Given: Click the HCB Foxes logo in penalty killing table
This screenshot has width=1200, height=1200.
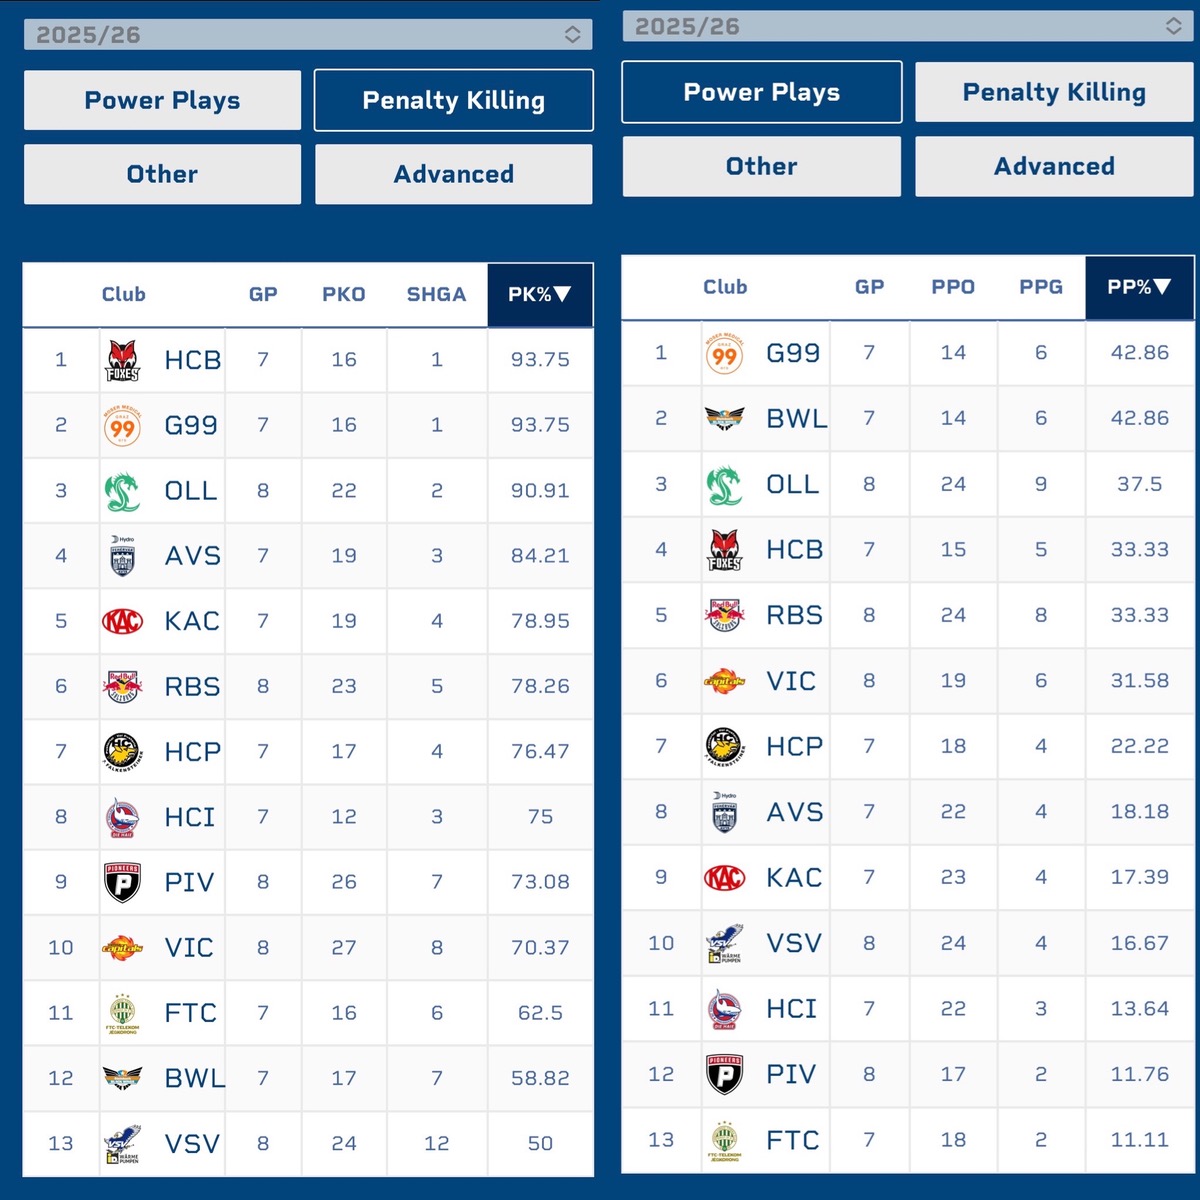Looking at the screenshot, I should click(x=123, y=360).
